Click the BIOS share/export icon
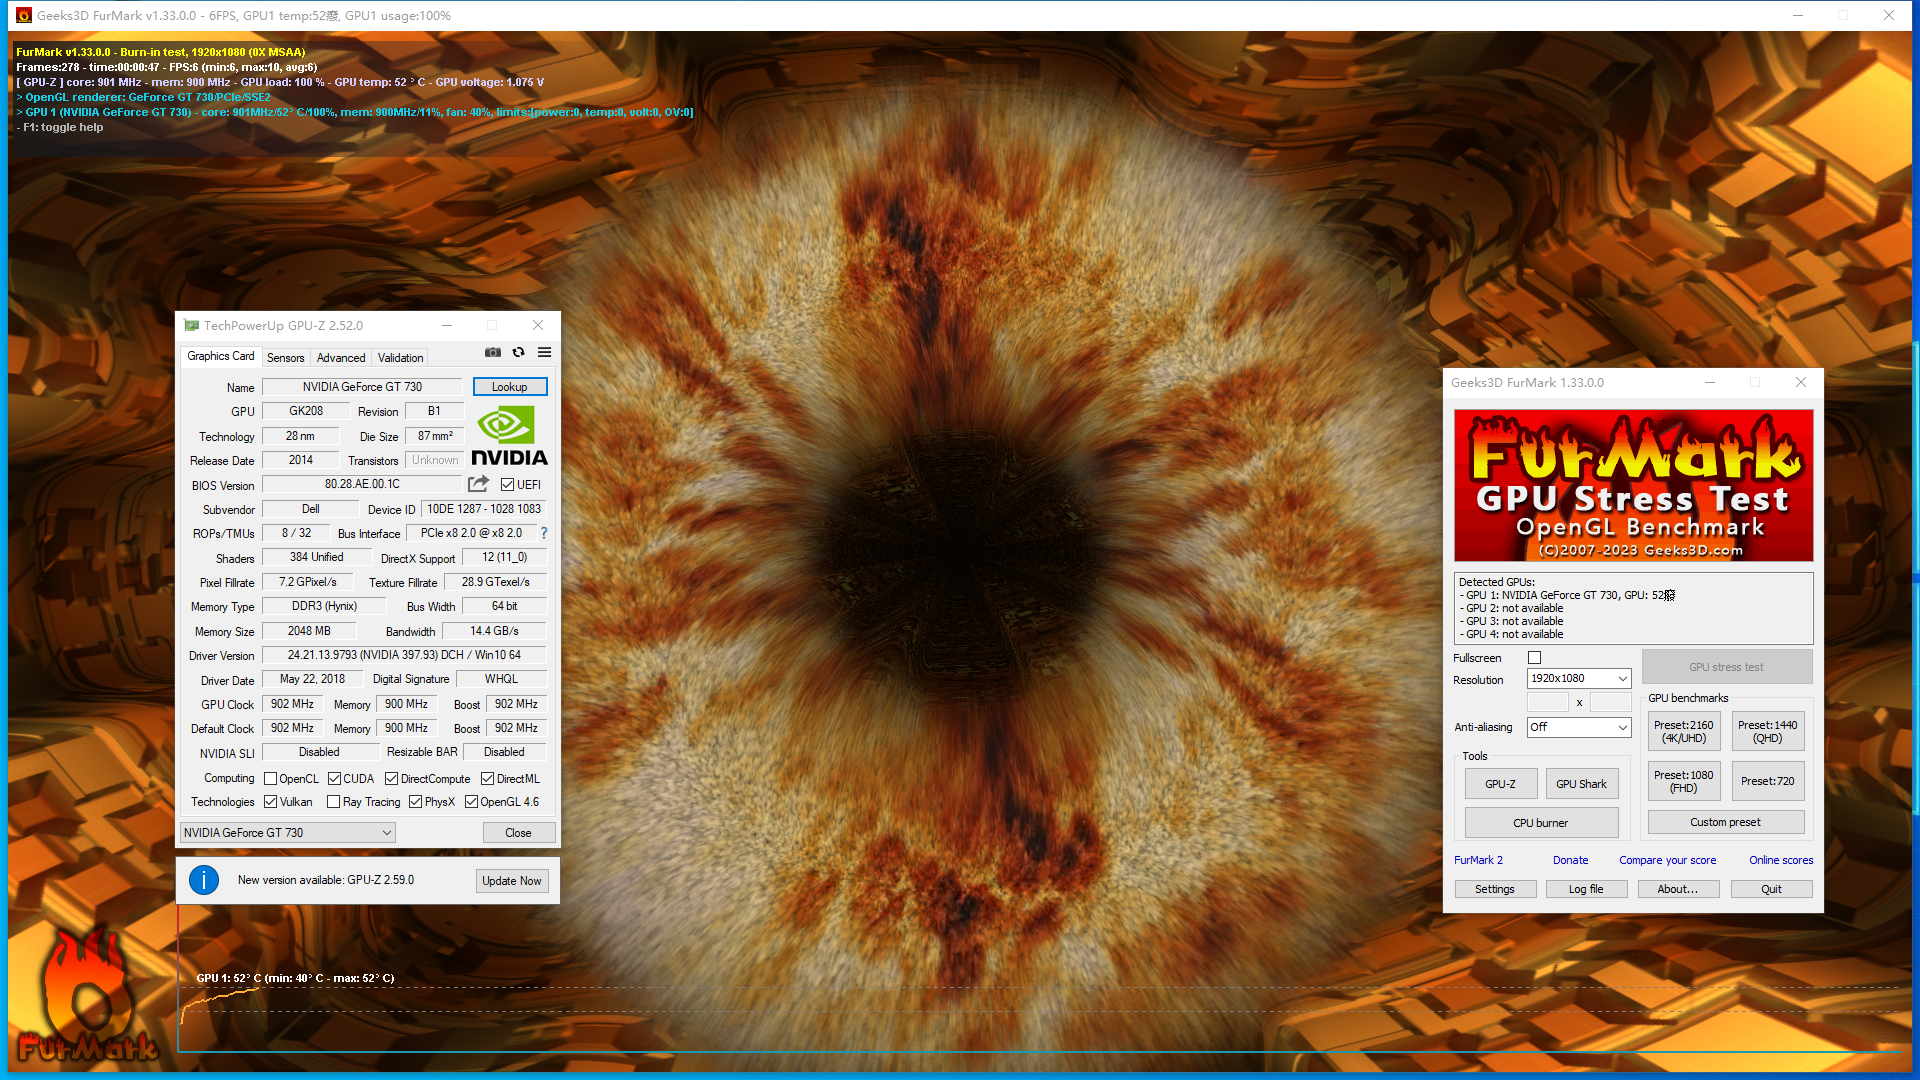The image size is (1920, 1080). click(479, 484)
